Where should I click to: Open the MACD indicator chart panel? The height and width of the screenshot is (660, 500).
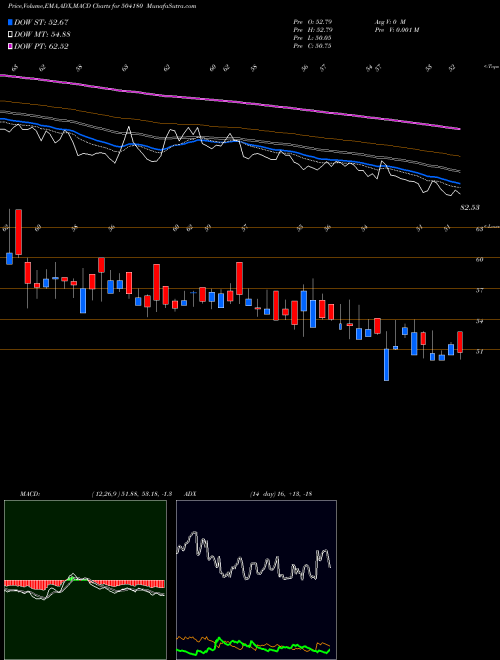[x=85, y=580]
